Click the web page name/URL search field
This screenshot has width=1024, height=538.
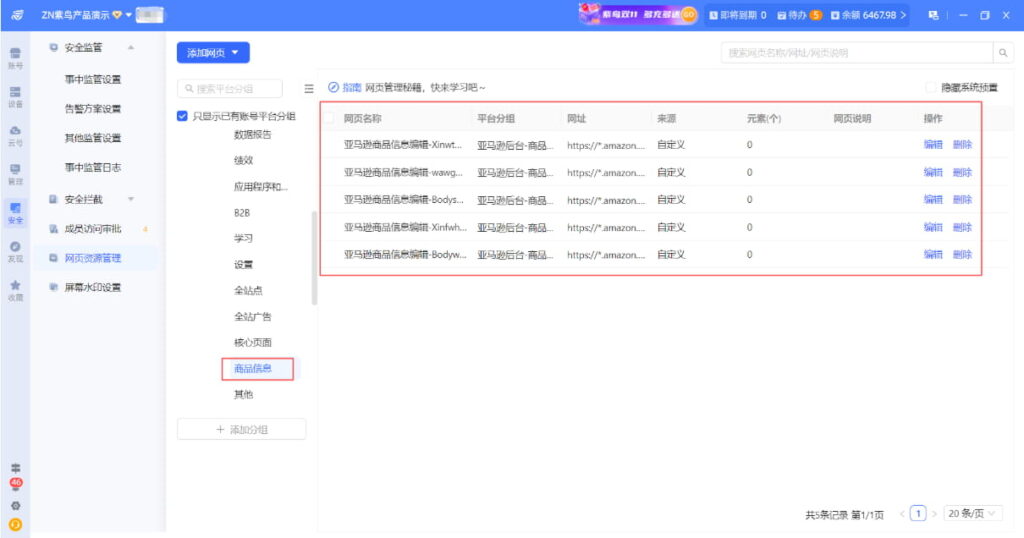point(857,53)
